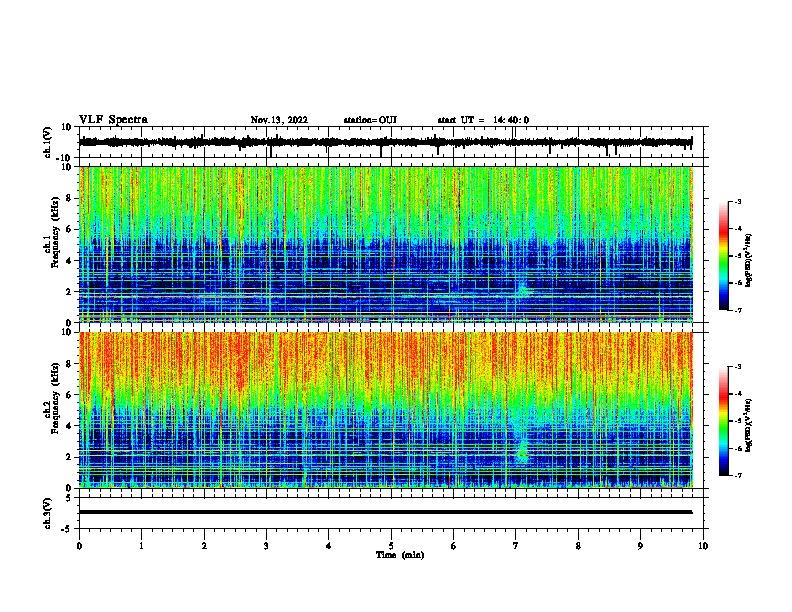
Task: Click the "2" kHz tick on ch.1 axis
Action: (x=69, y=292)
